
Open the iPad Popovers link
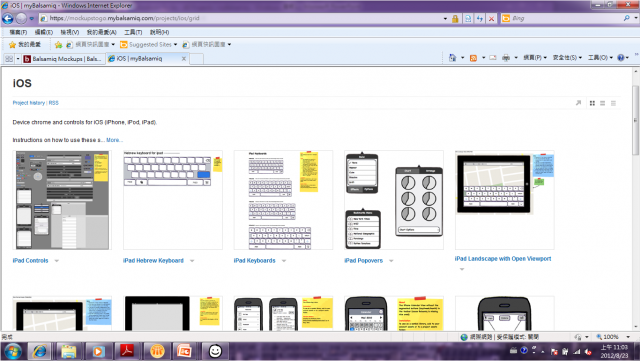click(363, 261)
